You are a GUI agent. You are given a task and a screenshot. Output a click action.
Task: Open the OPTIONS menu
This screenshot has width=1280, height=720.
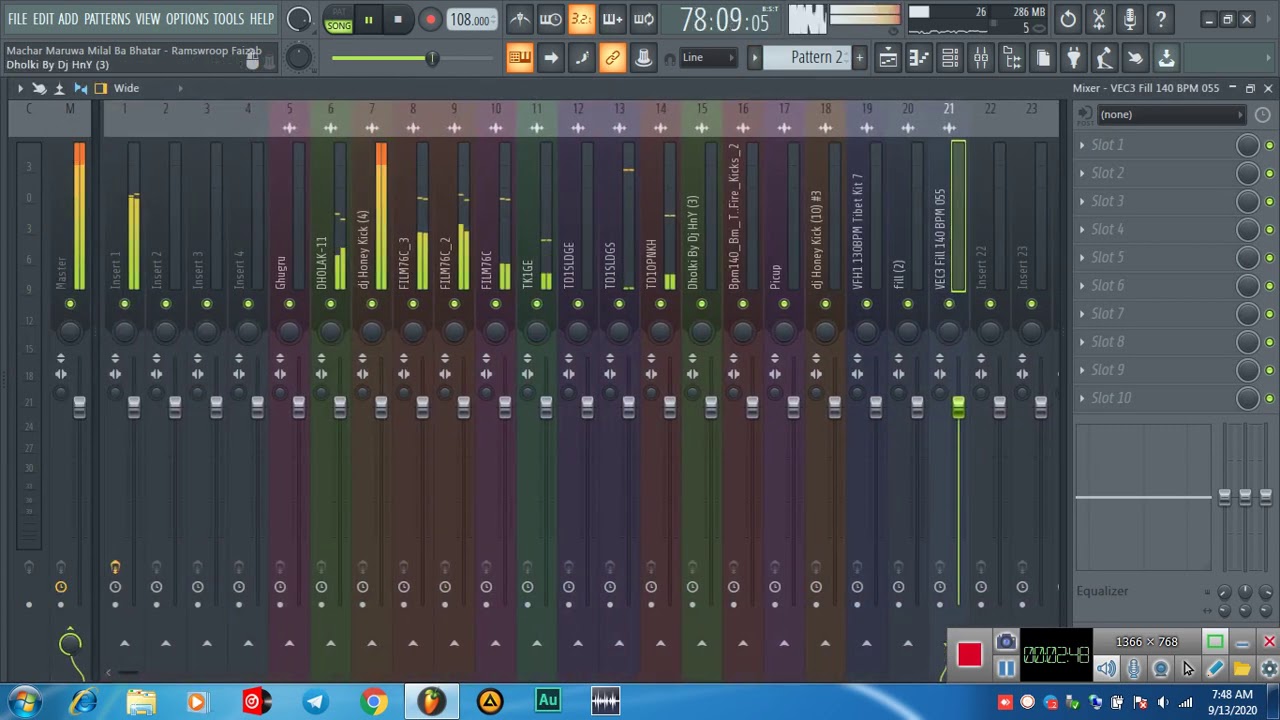187,19
